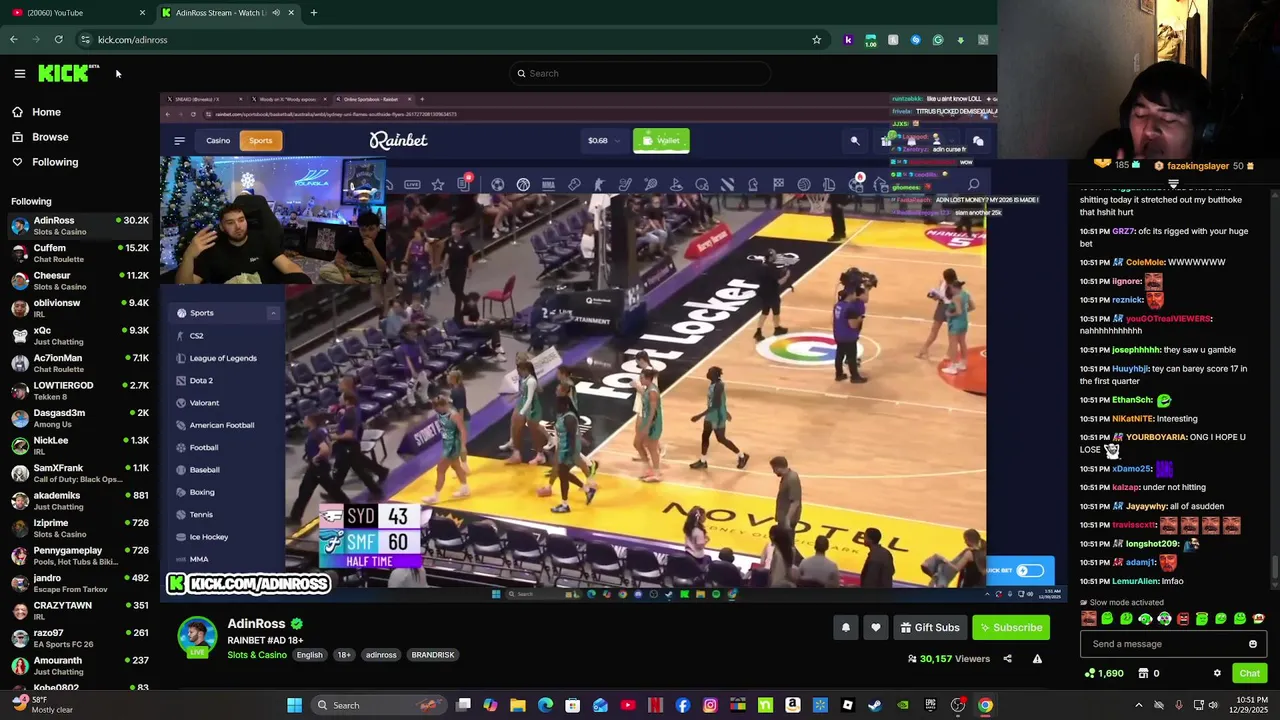Open the Kick hamburger menu

pos(19,73)
